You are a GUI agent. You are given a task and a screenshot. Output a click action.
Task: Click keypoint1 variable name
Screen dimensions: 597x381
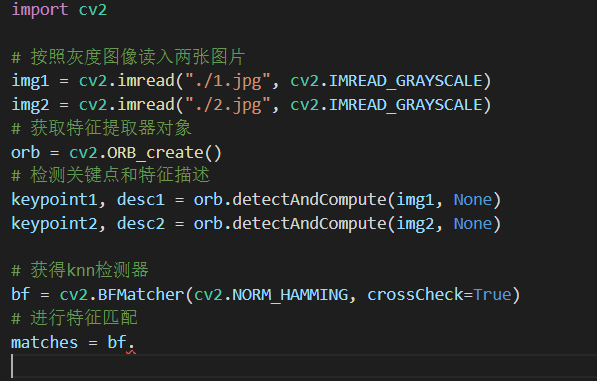54,200
